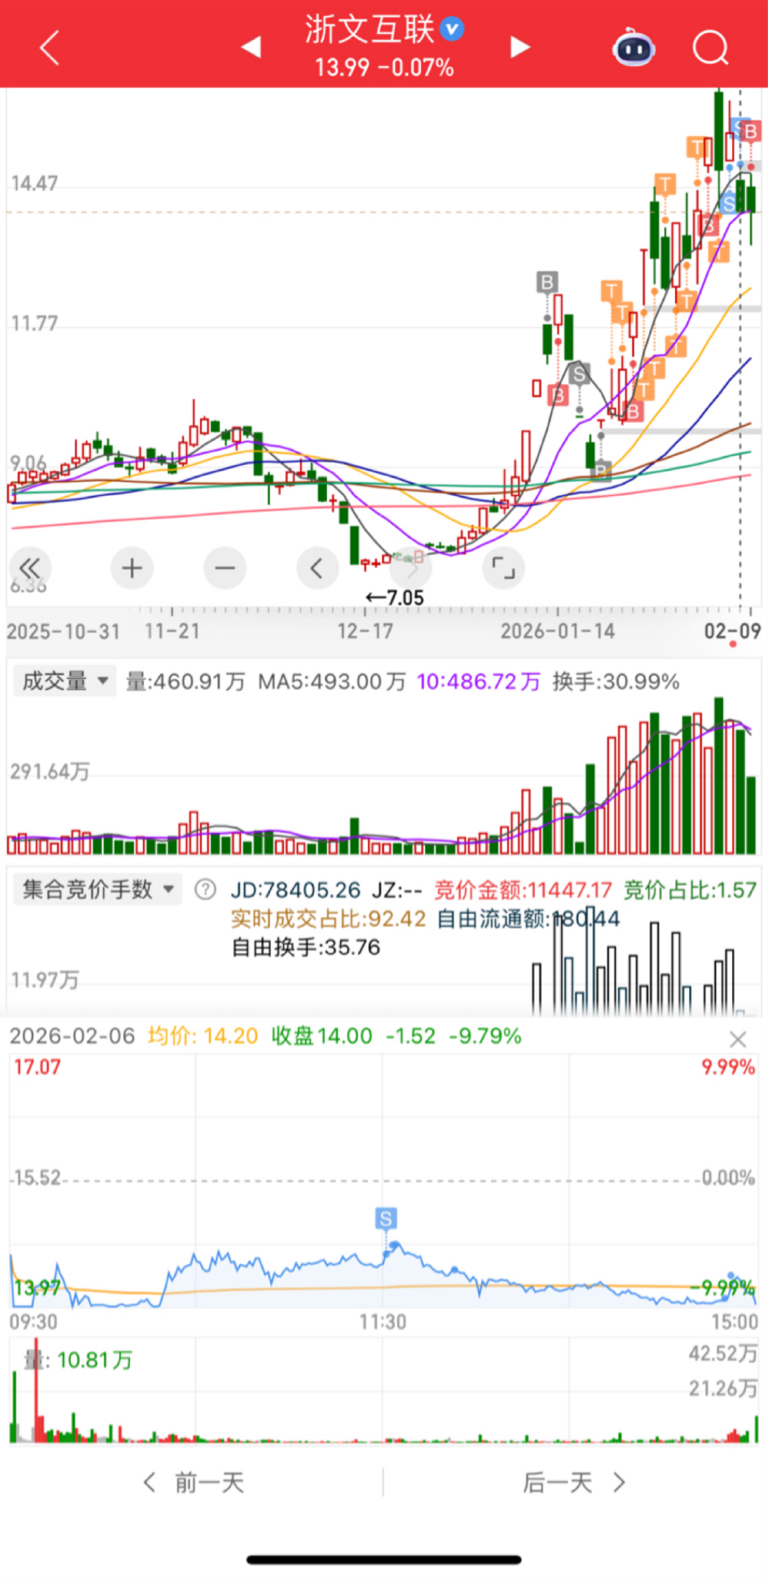Tap the ←7.05 low price annotation

(394, 598)
